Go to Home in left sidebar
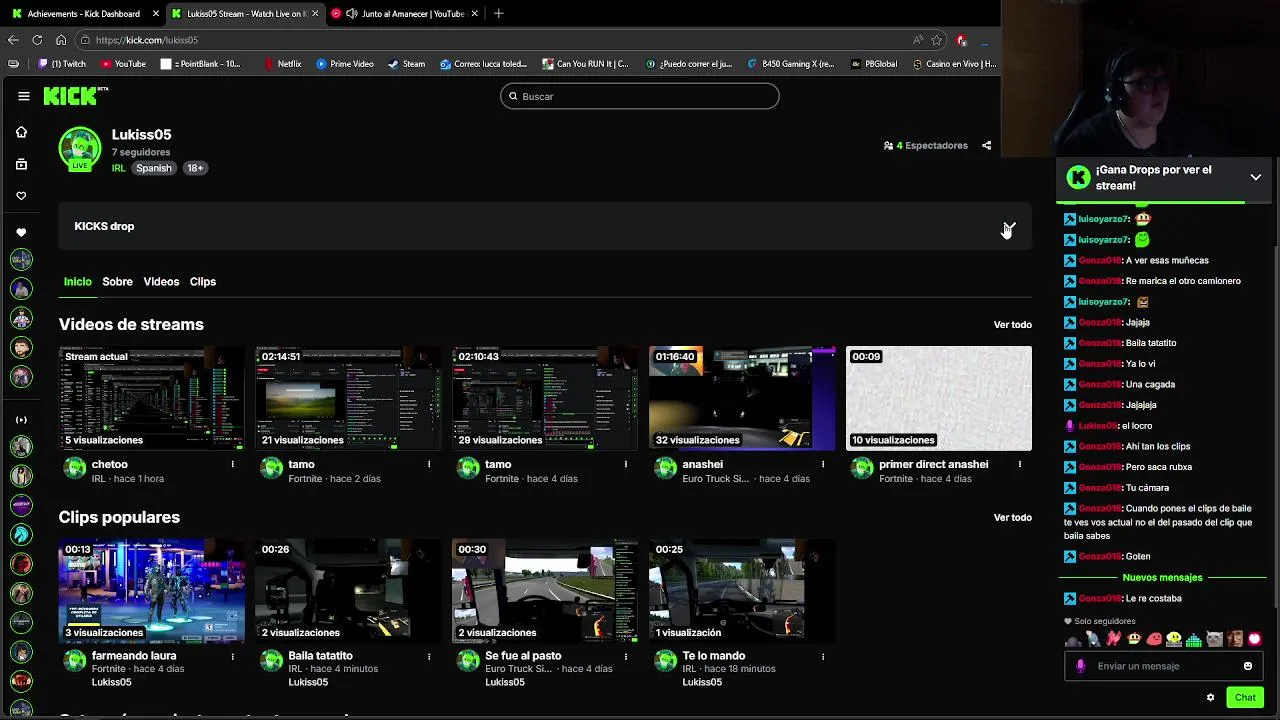 click(x=21, y=132)
